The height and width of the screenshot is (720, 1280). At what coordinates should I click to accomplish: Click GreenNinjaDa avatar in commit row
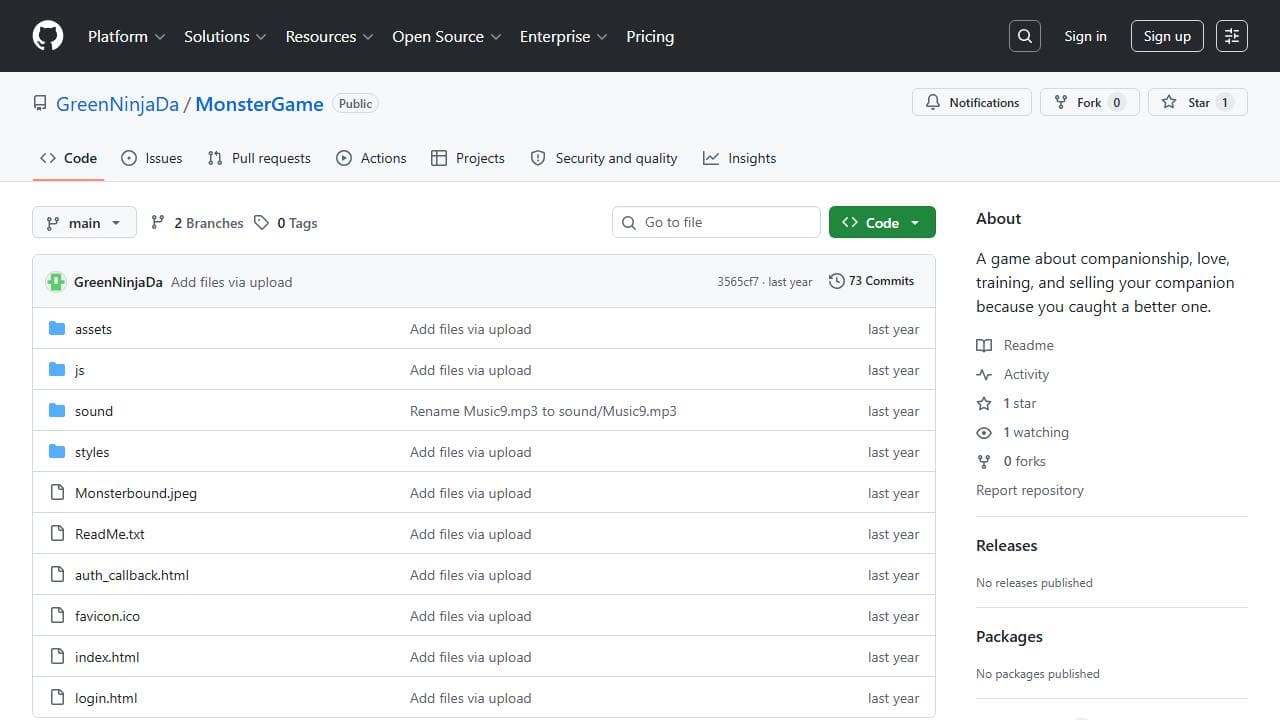tap(56, 282)
